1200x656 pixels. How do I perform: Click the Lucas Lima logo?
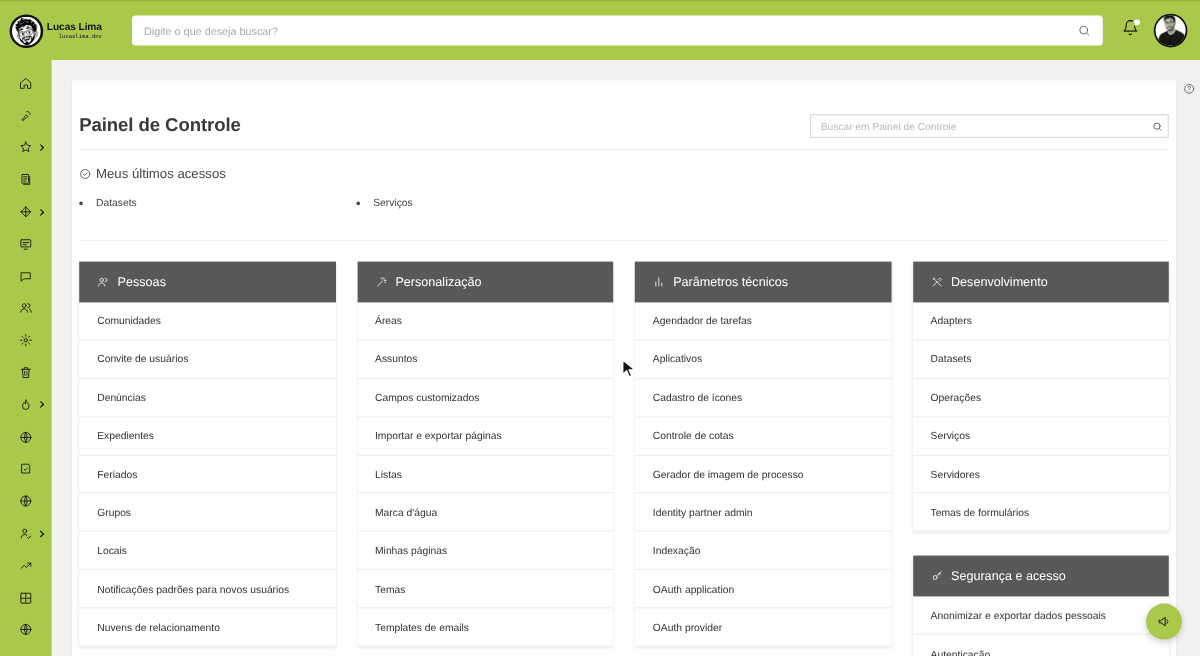click(x=58, y=30)
